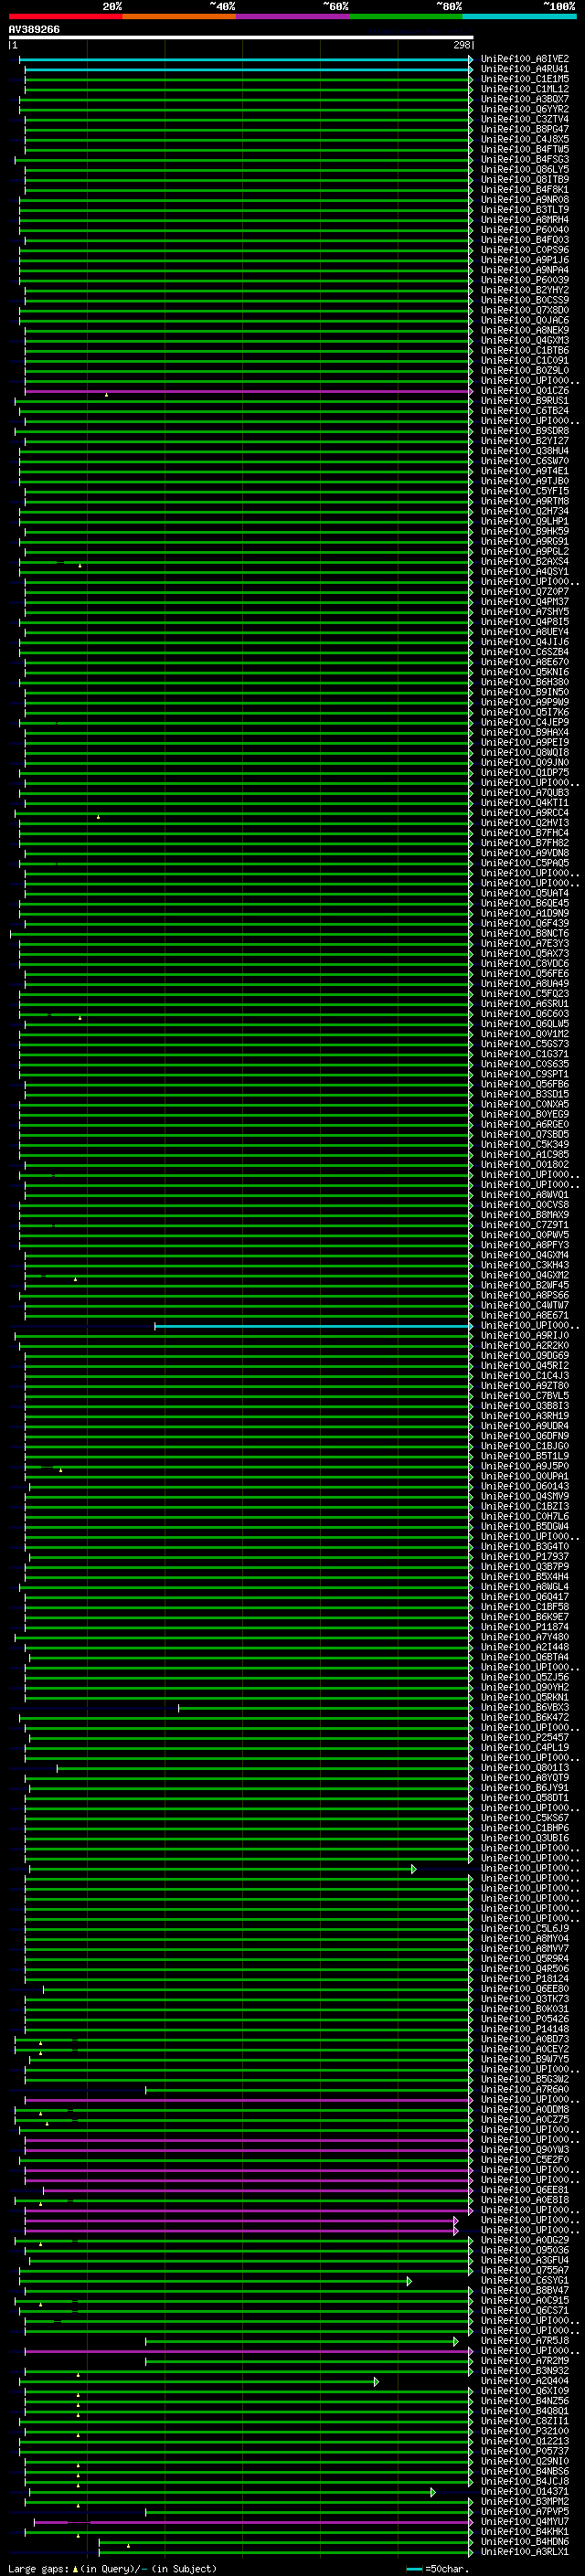Select hit label UniRef100_Q12213
Image resolution: width=585 pixels, height=2576 pixels.
(x=525, y=2440)
